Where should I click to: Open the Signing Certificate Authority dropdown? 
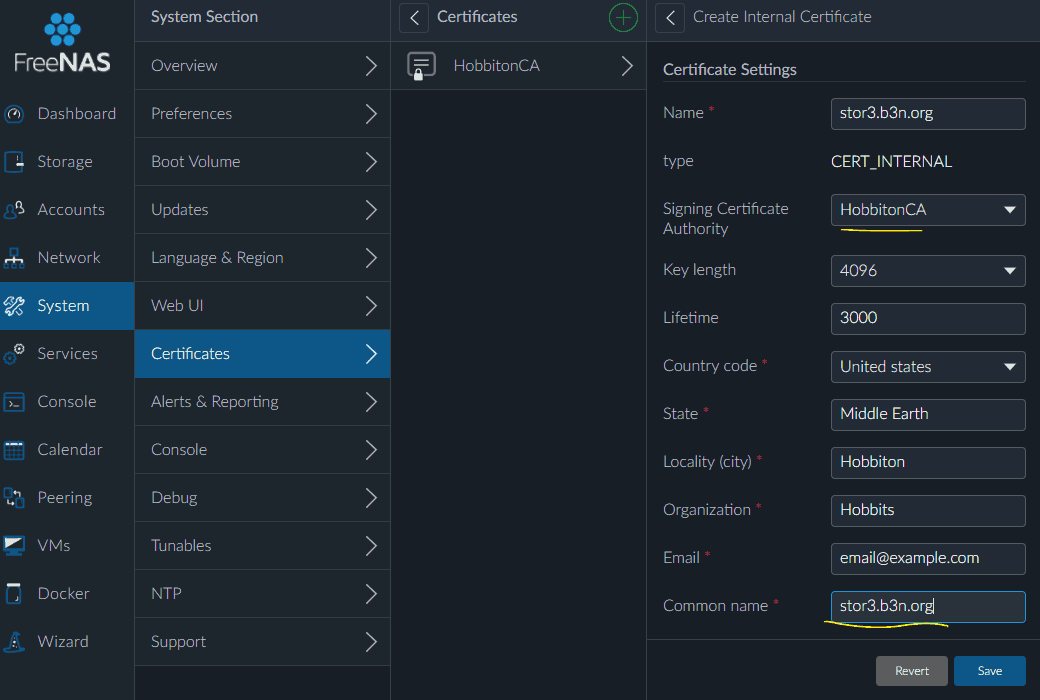click(928, 210)
